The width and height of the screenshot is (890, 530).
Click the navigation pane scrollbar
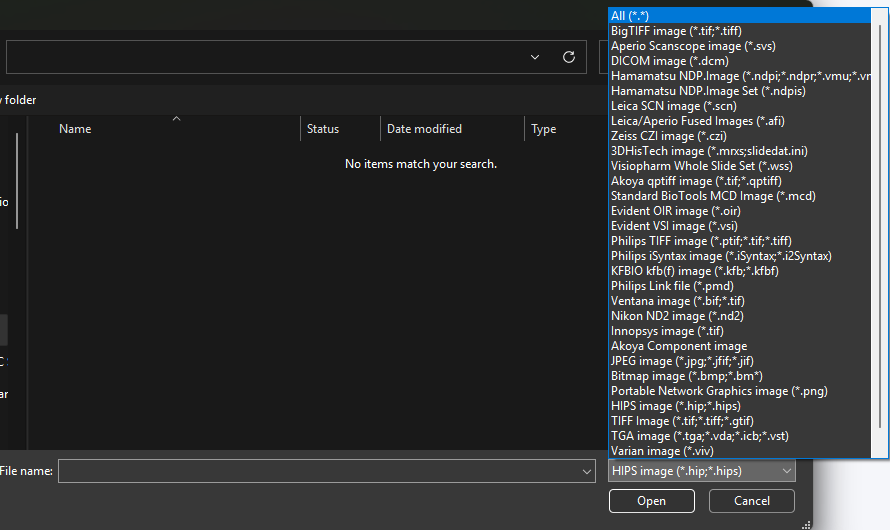(x=17, y=181)
